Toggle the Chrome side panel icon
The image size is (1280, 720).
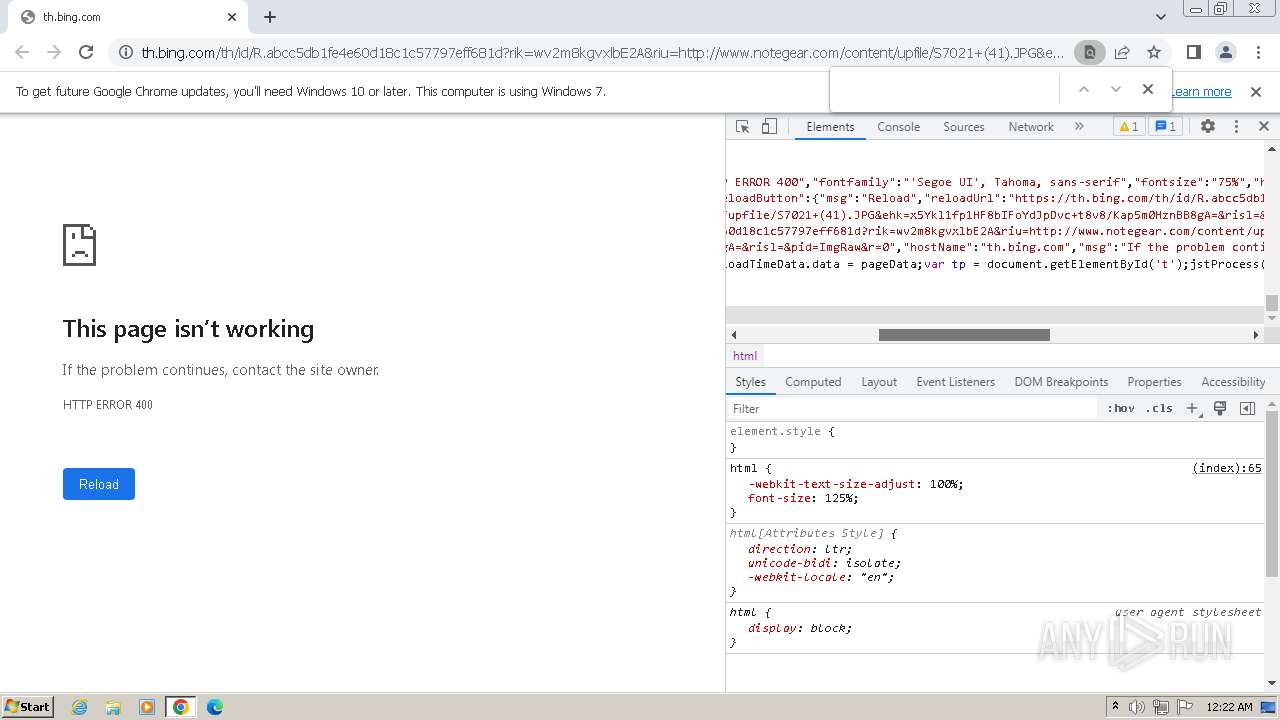point(1193,53)
